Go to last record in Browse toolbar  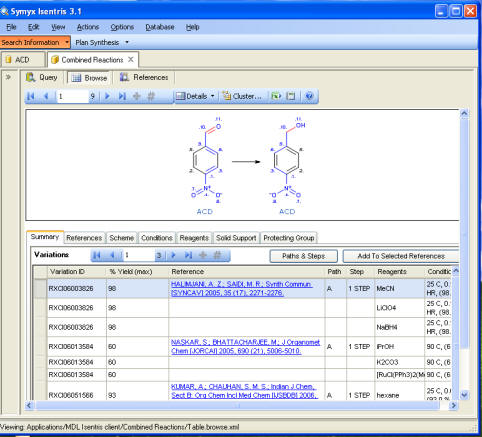click(122, 96)
